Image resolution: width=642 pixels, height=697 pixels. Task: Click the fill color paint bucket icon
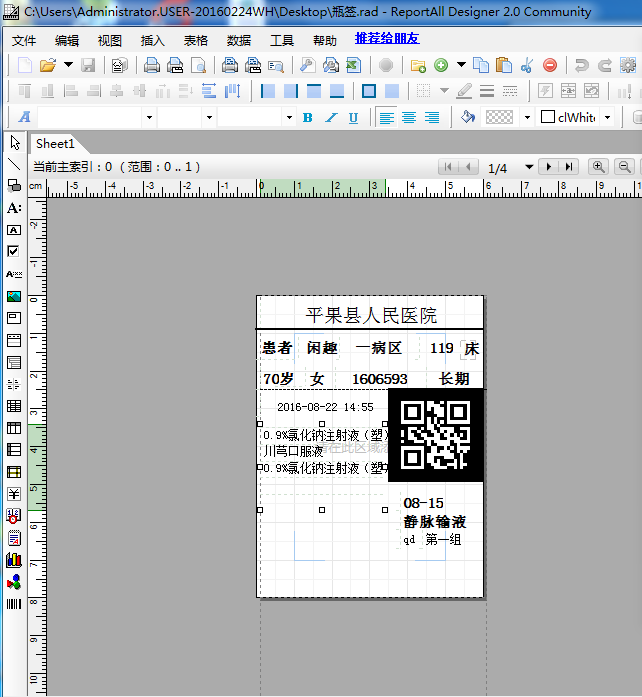point(468,117)
